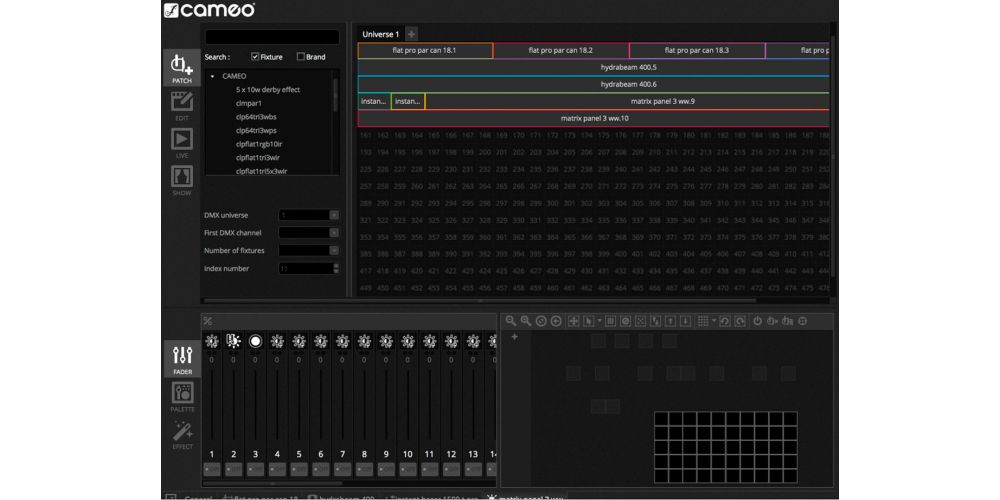Open the First DMX channel dropdown
The height and width of the screenshot is (500, 1000).
pos(334,233)
